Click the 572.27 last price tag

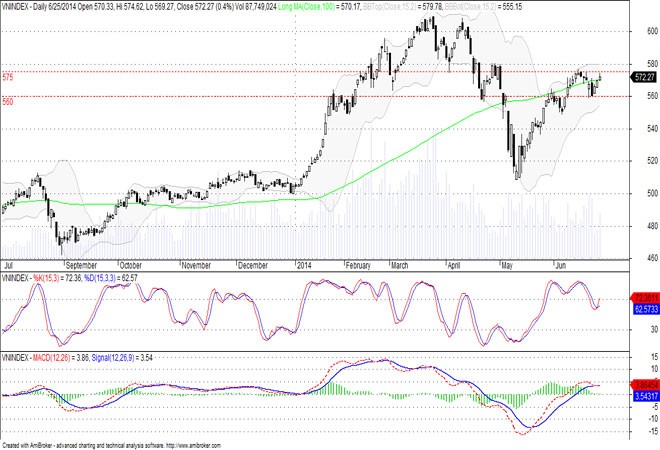coord(645,75)
